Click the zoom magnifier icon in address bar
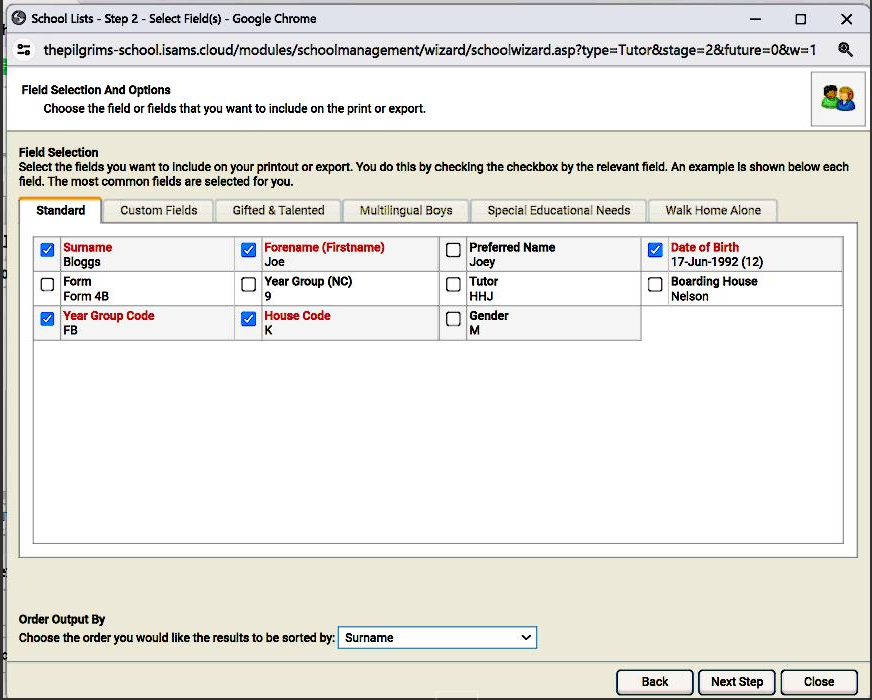The image size is (872, 700). 845,50
